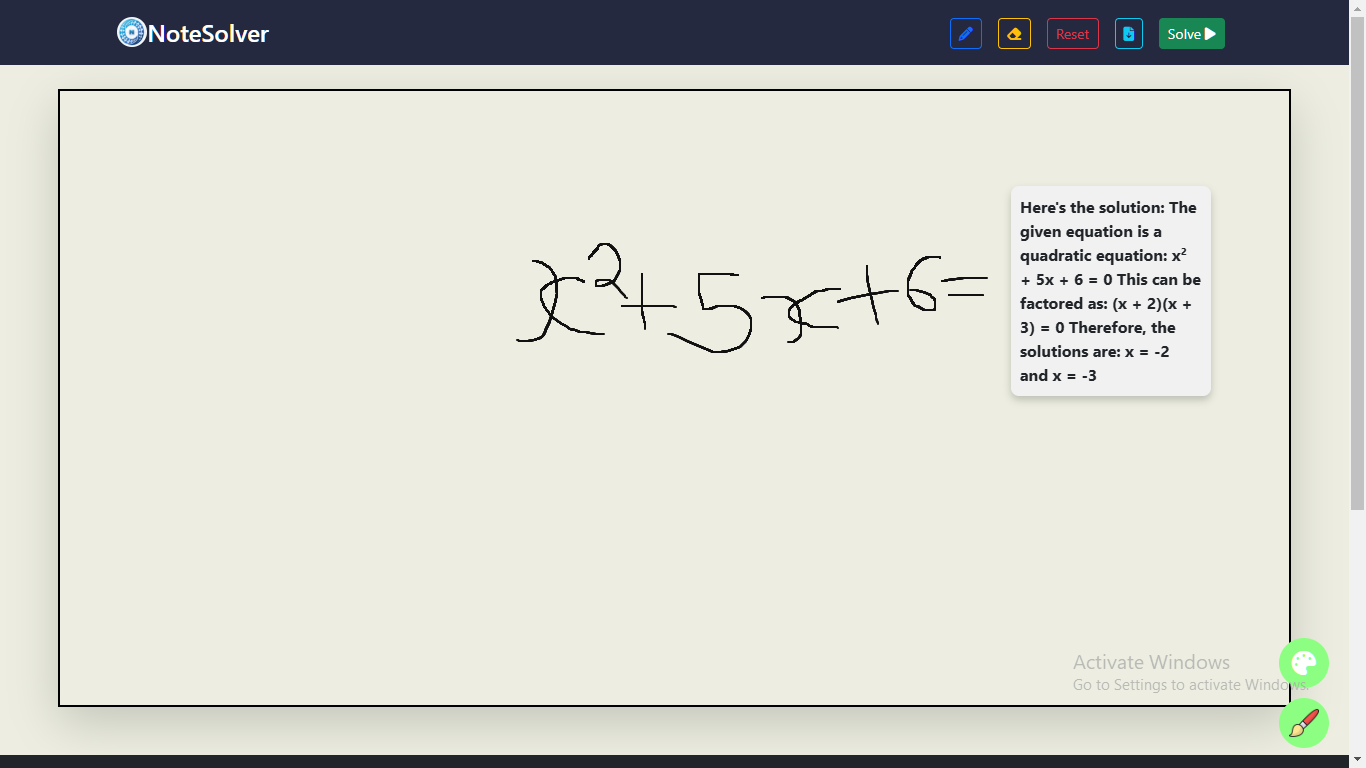Image resolution: width=1366 pixels, height=768 pixels.
Task: Click the NoteSolver title text
Action: [207, 33]
